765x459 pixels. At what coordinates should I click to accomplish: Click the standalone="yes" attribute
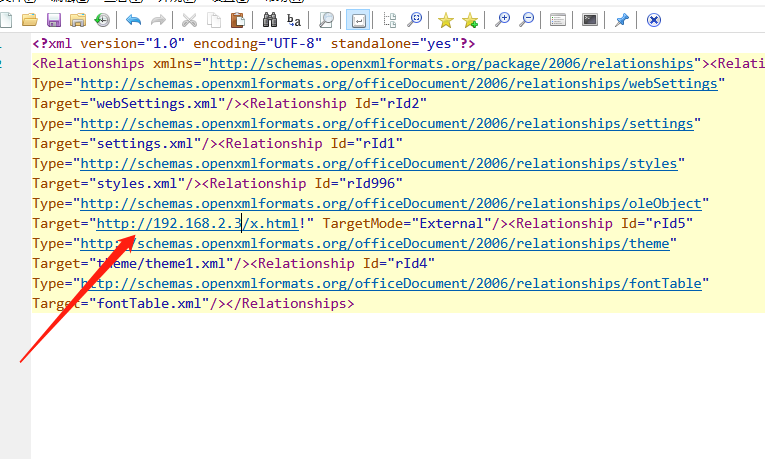click(x=395, y=43)
